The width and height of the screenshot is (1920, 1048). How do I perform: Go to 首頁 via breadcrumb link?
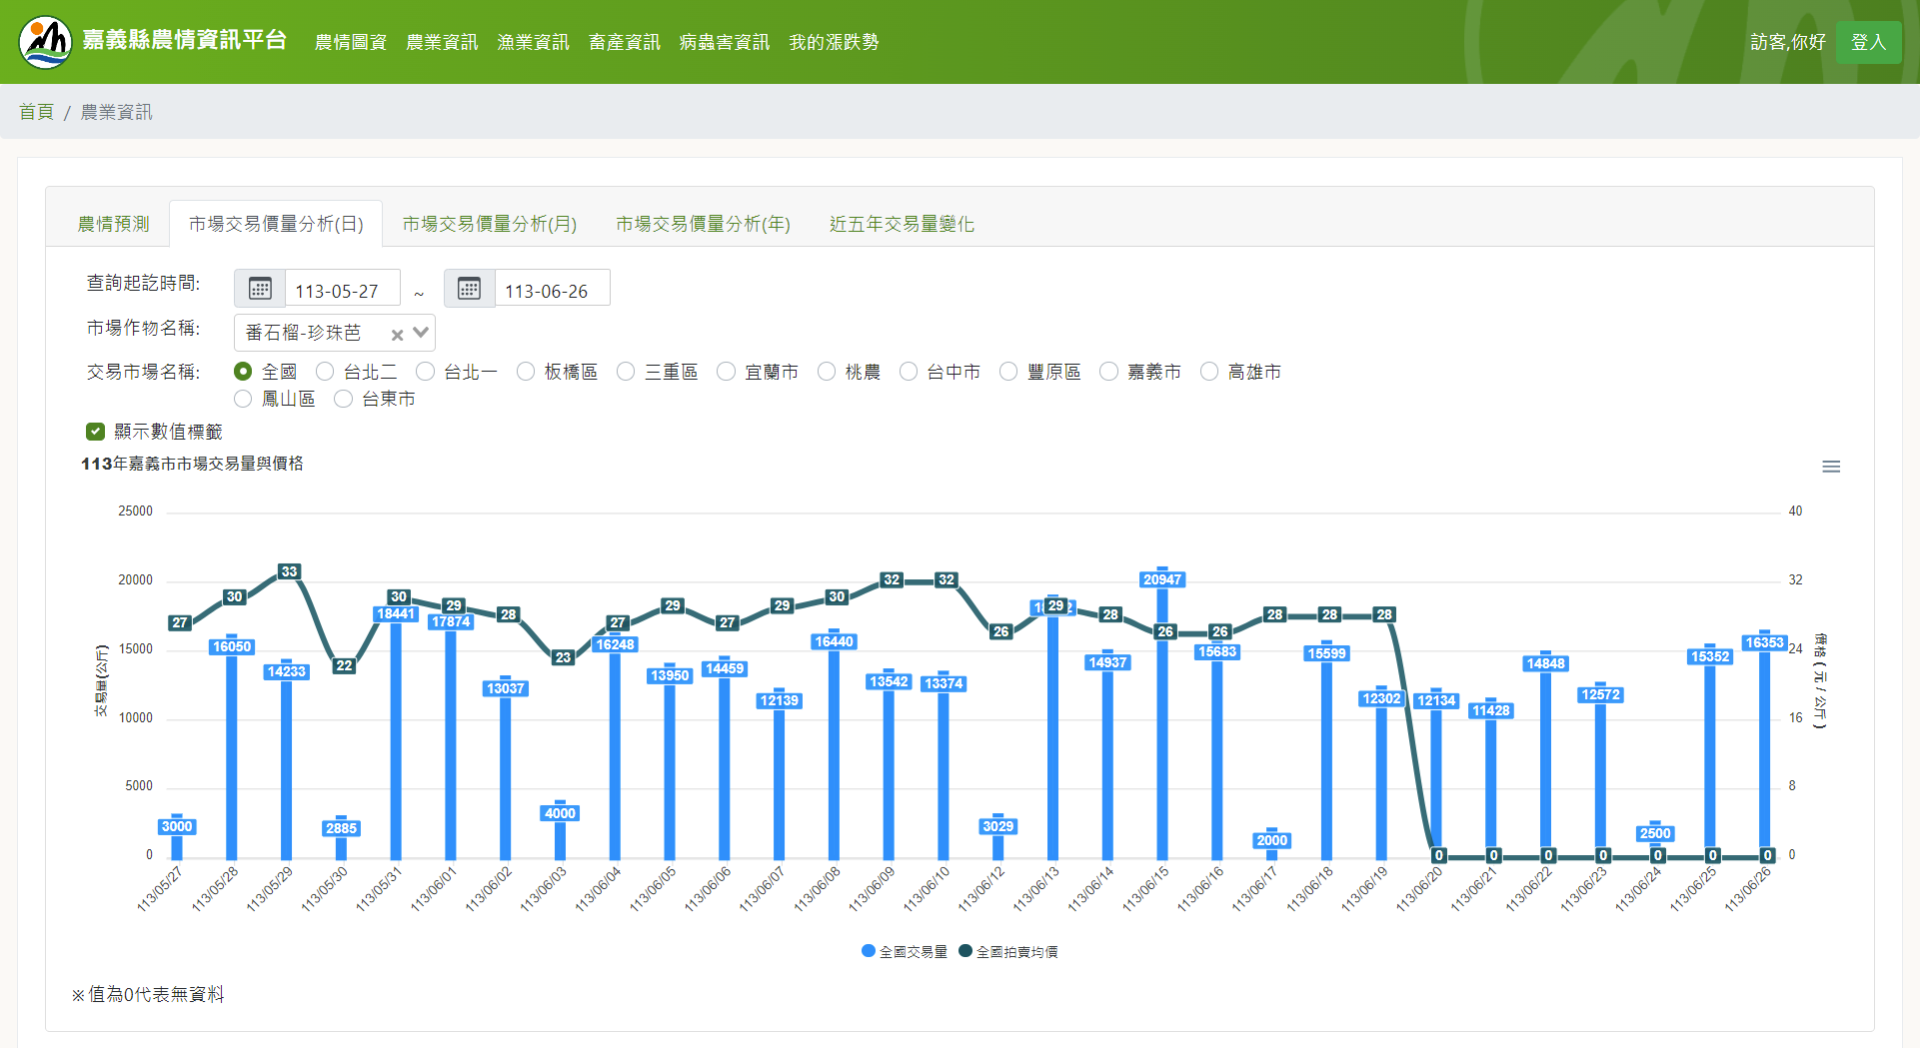pos(36,112)
